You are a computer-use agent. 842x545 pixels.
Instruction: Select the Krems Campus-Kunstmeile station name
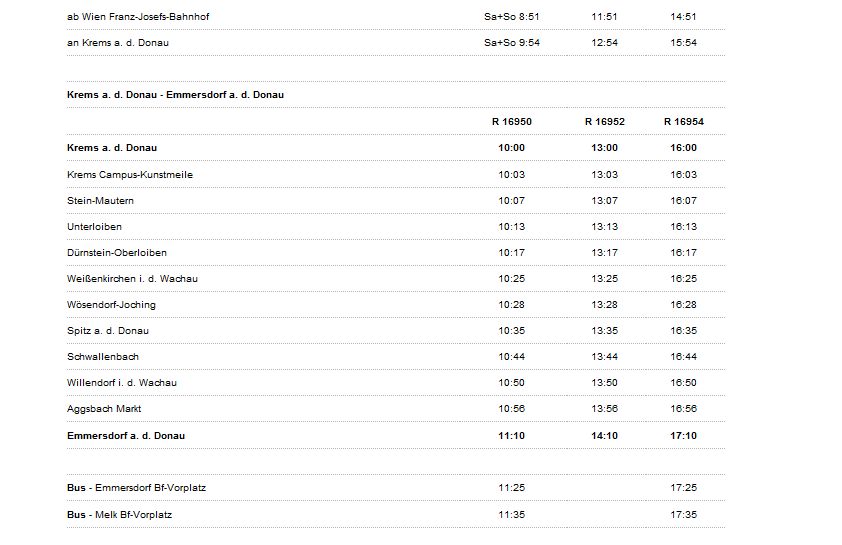(129, 175)
